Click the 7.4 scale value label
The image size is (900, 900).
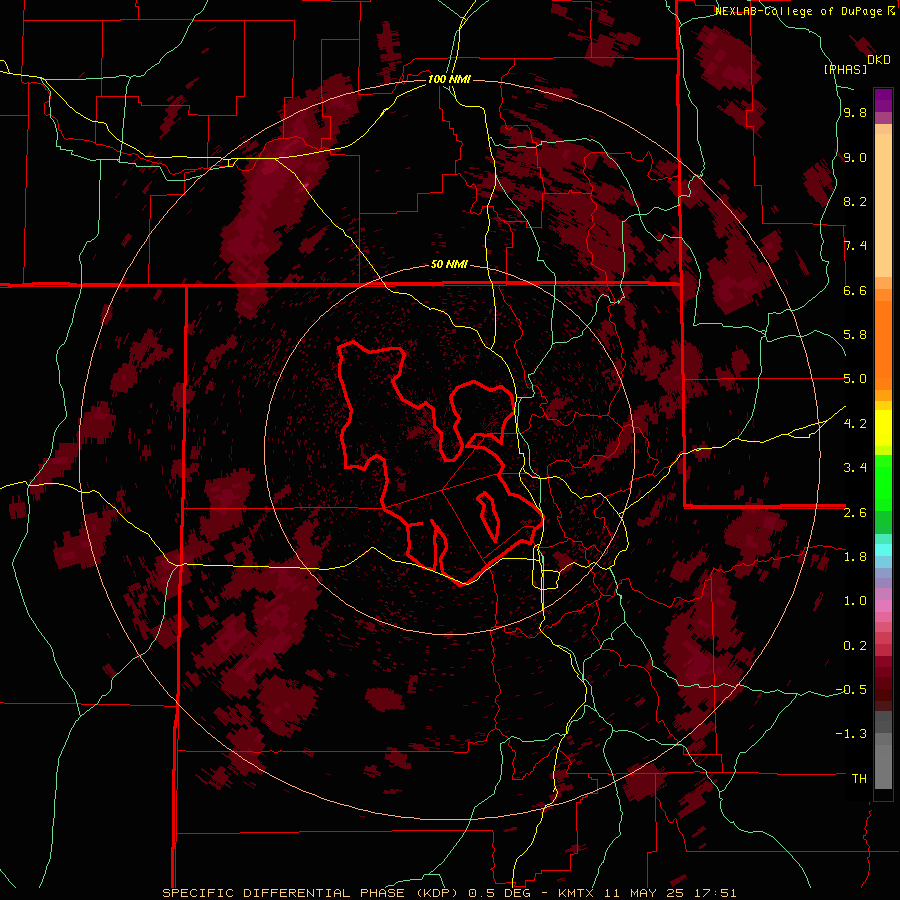pos(855,246)
